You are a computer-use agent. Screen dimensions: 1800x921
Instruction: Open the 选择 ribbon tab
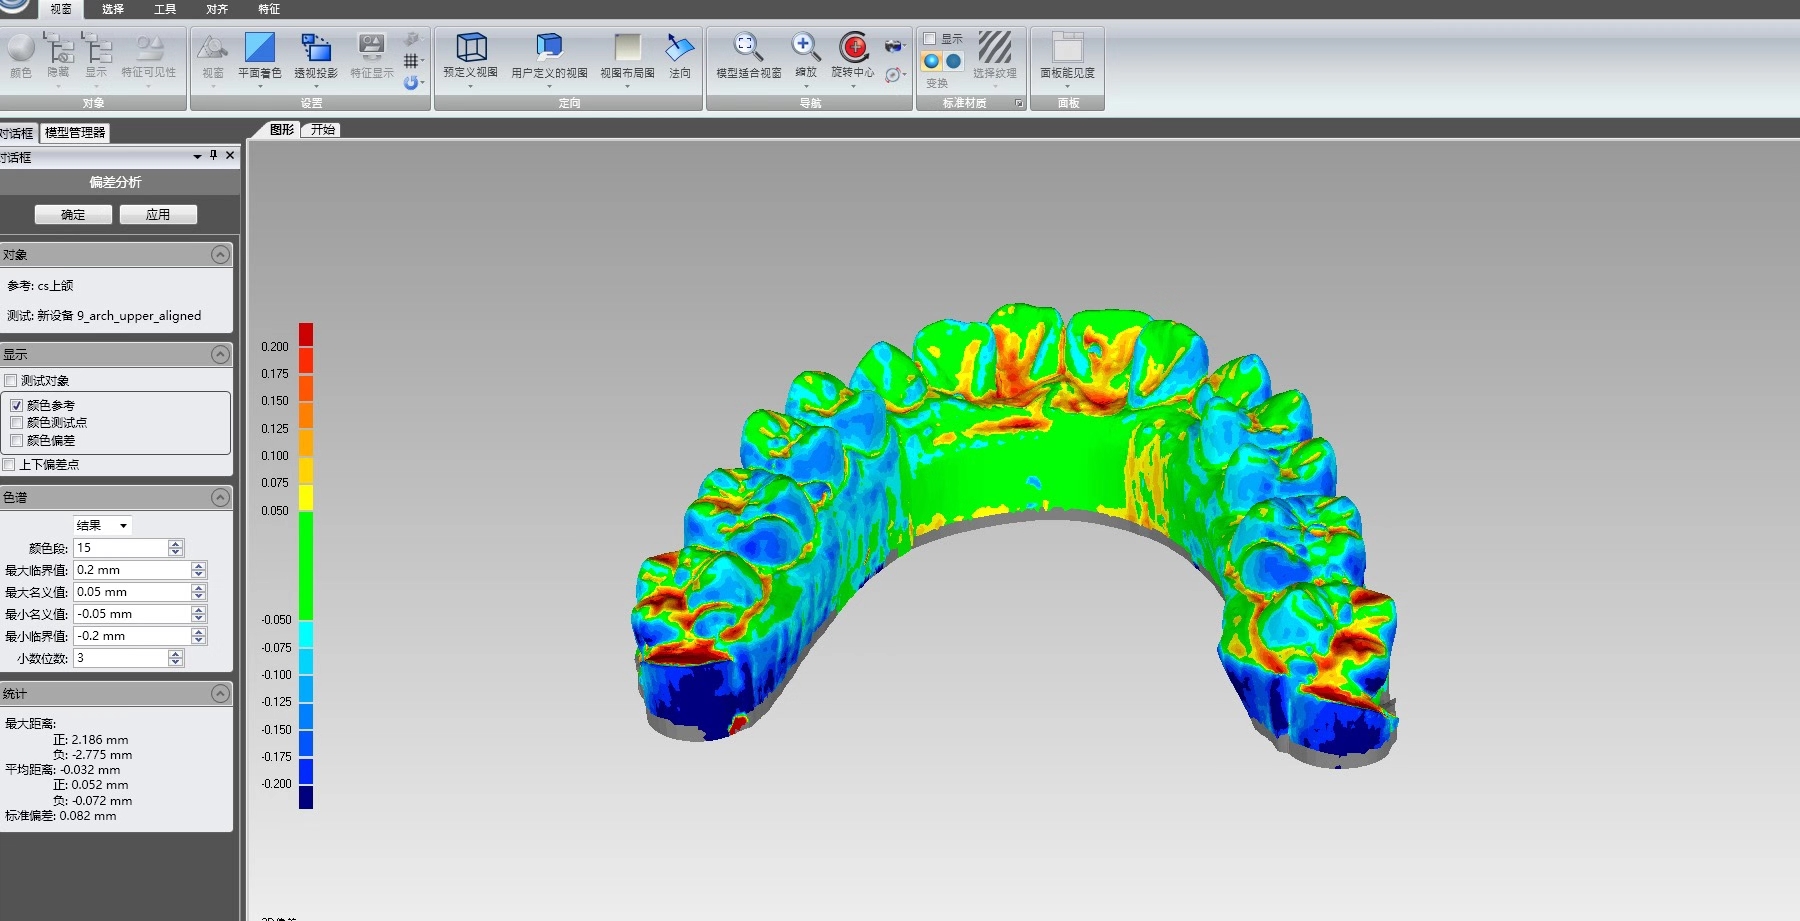click(x=113, y=9)
